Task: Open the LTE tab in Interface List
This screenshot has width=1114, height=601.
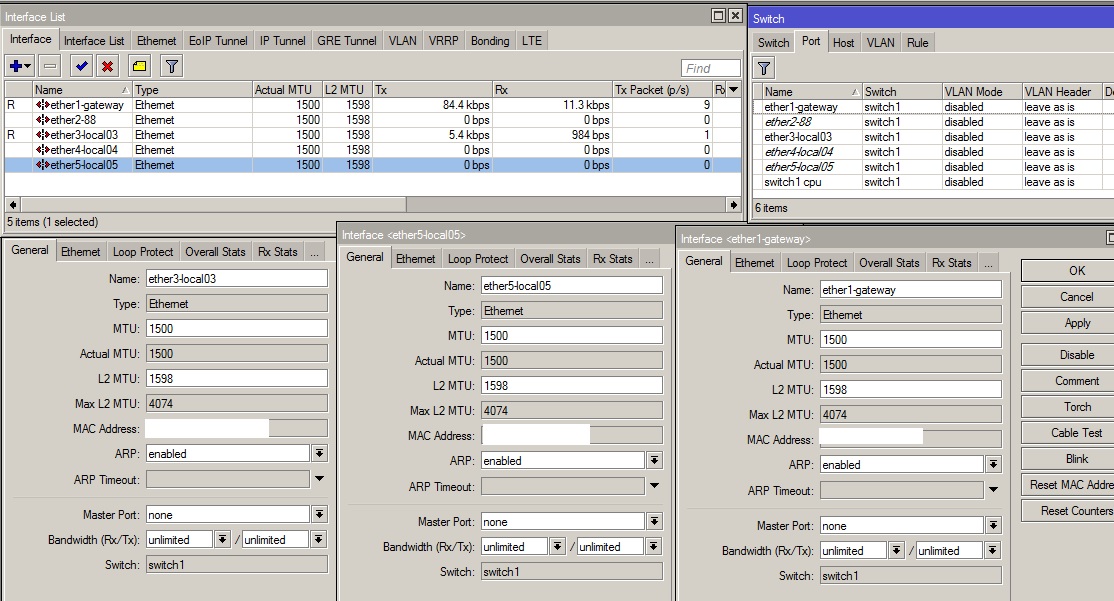Action: pyautogui.click(x=531, y=40)
